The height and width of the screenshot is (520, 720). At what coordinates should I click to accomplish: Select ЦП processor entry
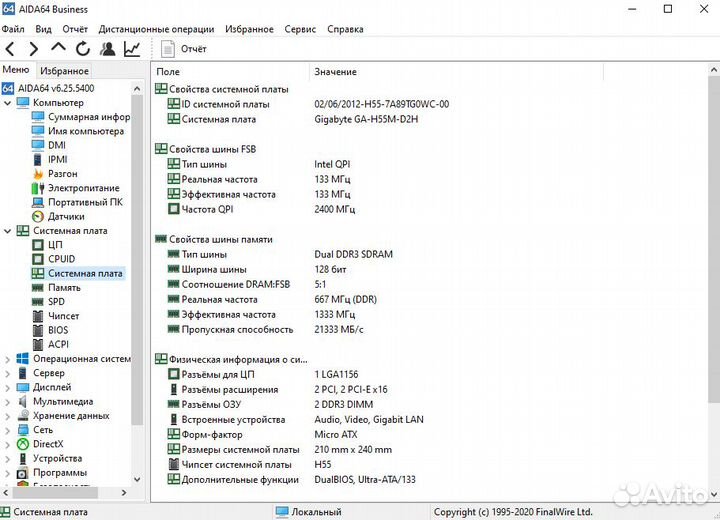47,245
